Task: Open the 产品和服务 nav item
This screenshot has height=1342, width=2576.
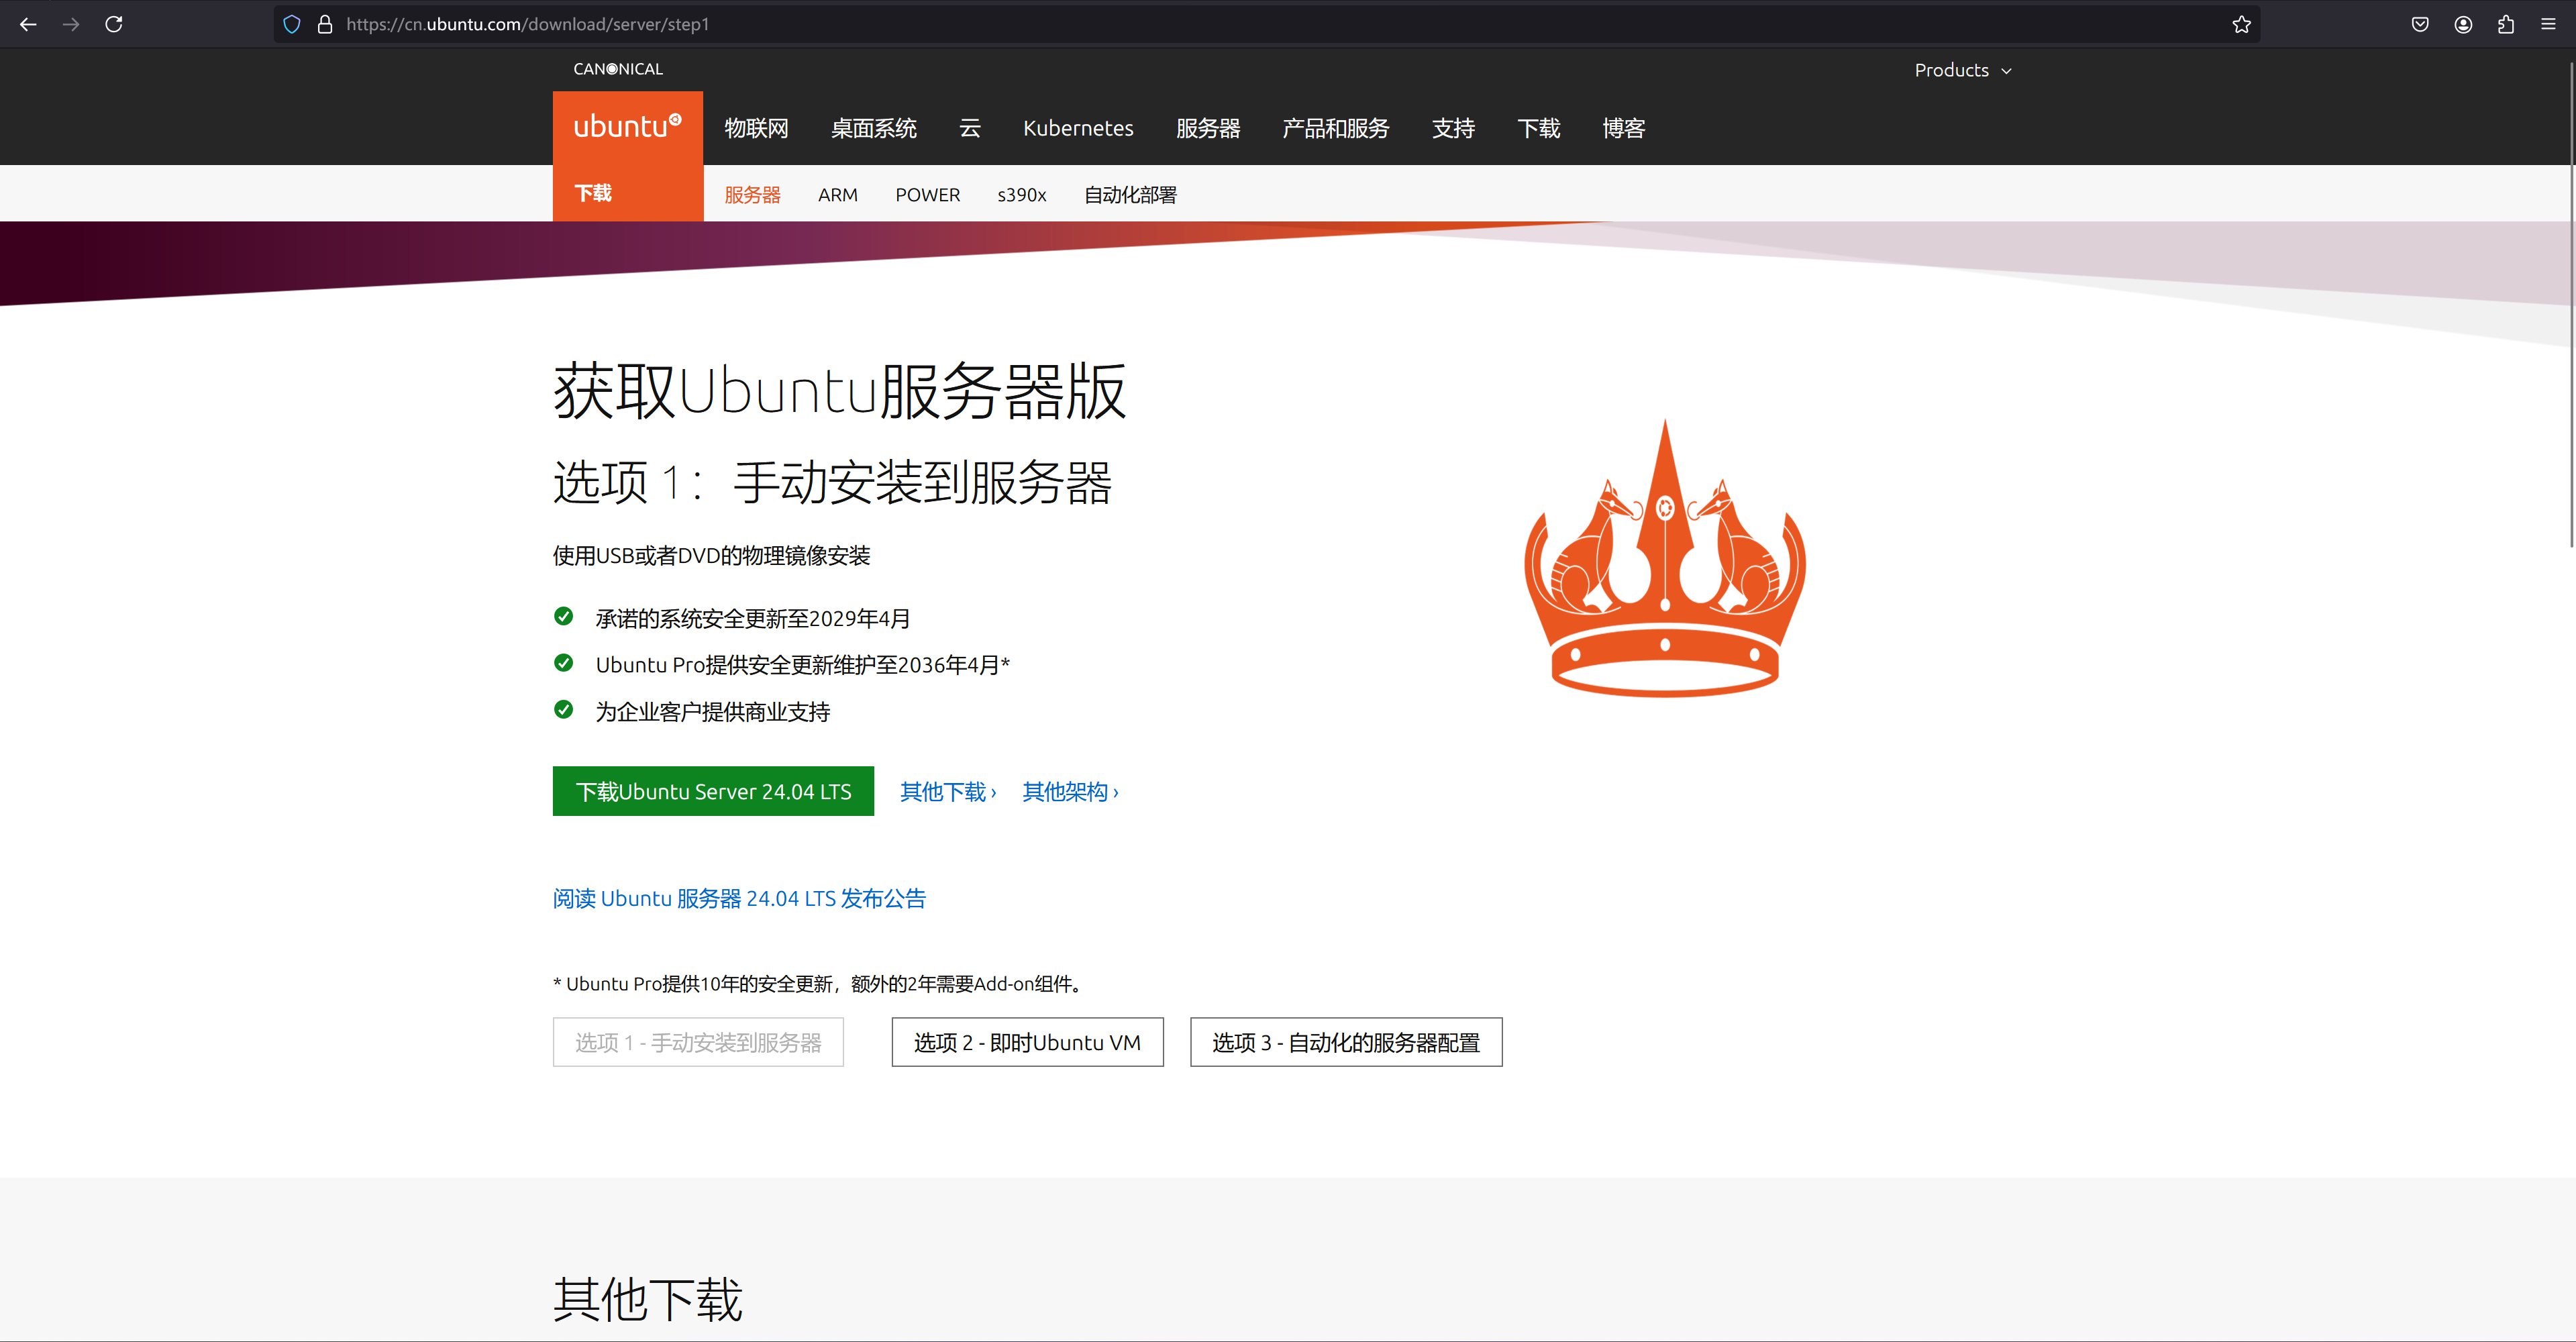Action: coord(1336,128)
